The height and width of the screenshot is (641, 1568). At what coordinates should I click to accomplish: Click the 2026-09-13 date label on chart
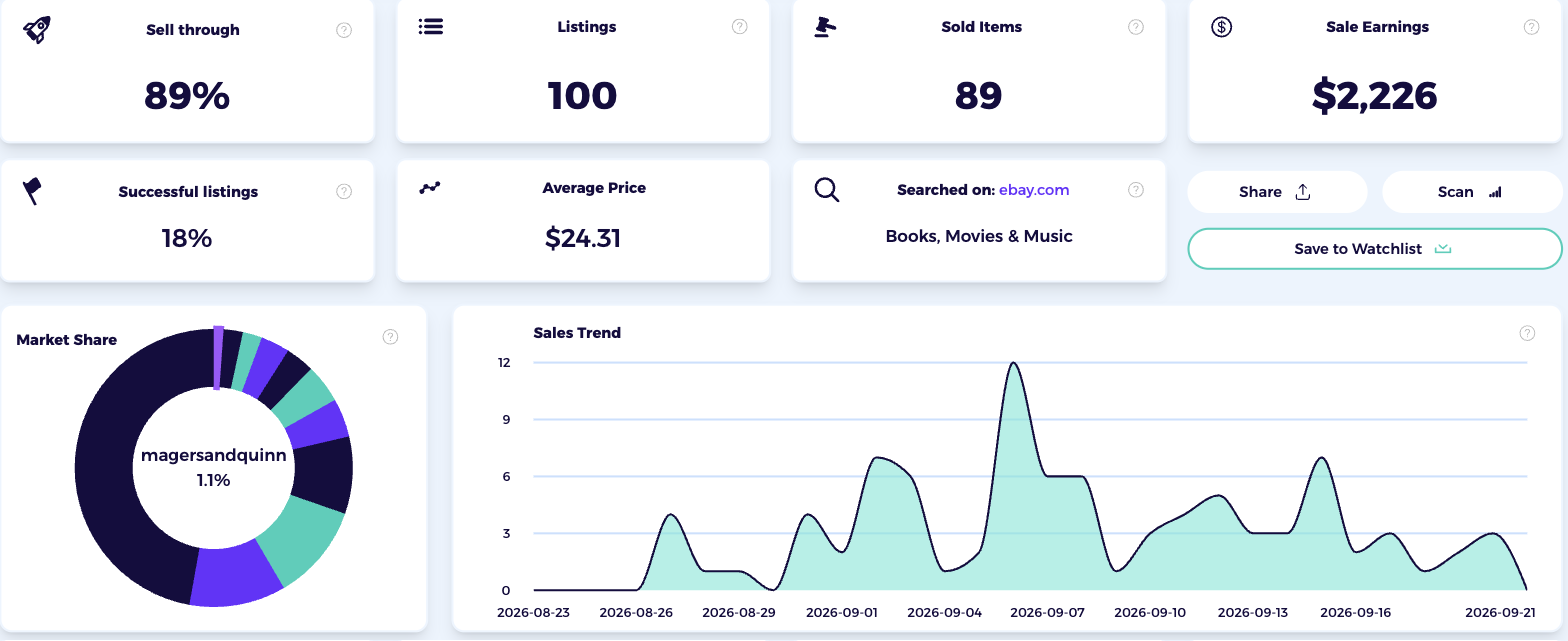[x=1252, y=612]
